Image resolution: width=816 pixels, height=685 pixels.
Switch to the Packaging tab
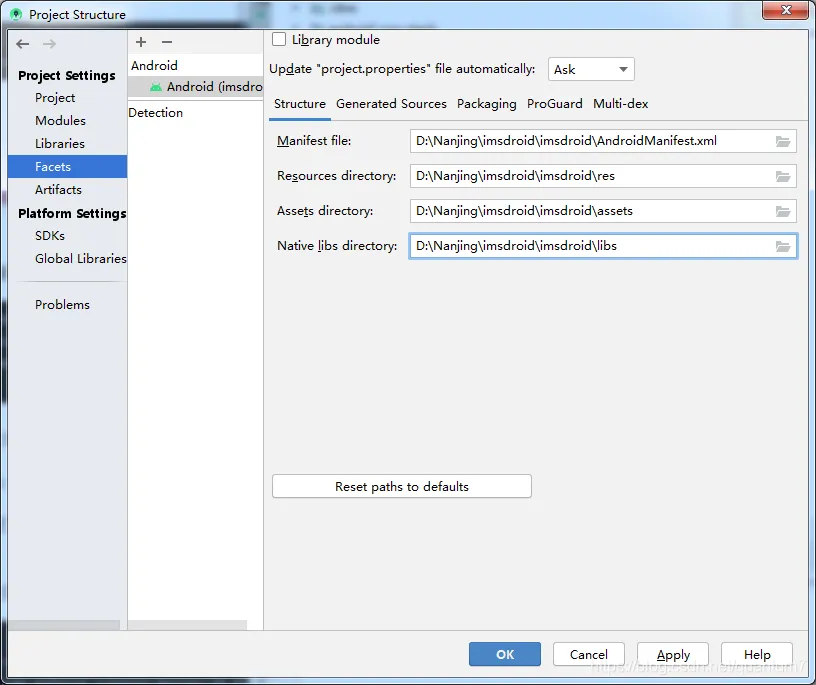(487, 104)
